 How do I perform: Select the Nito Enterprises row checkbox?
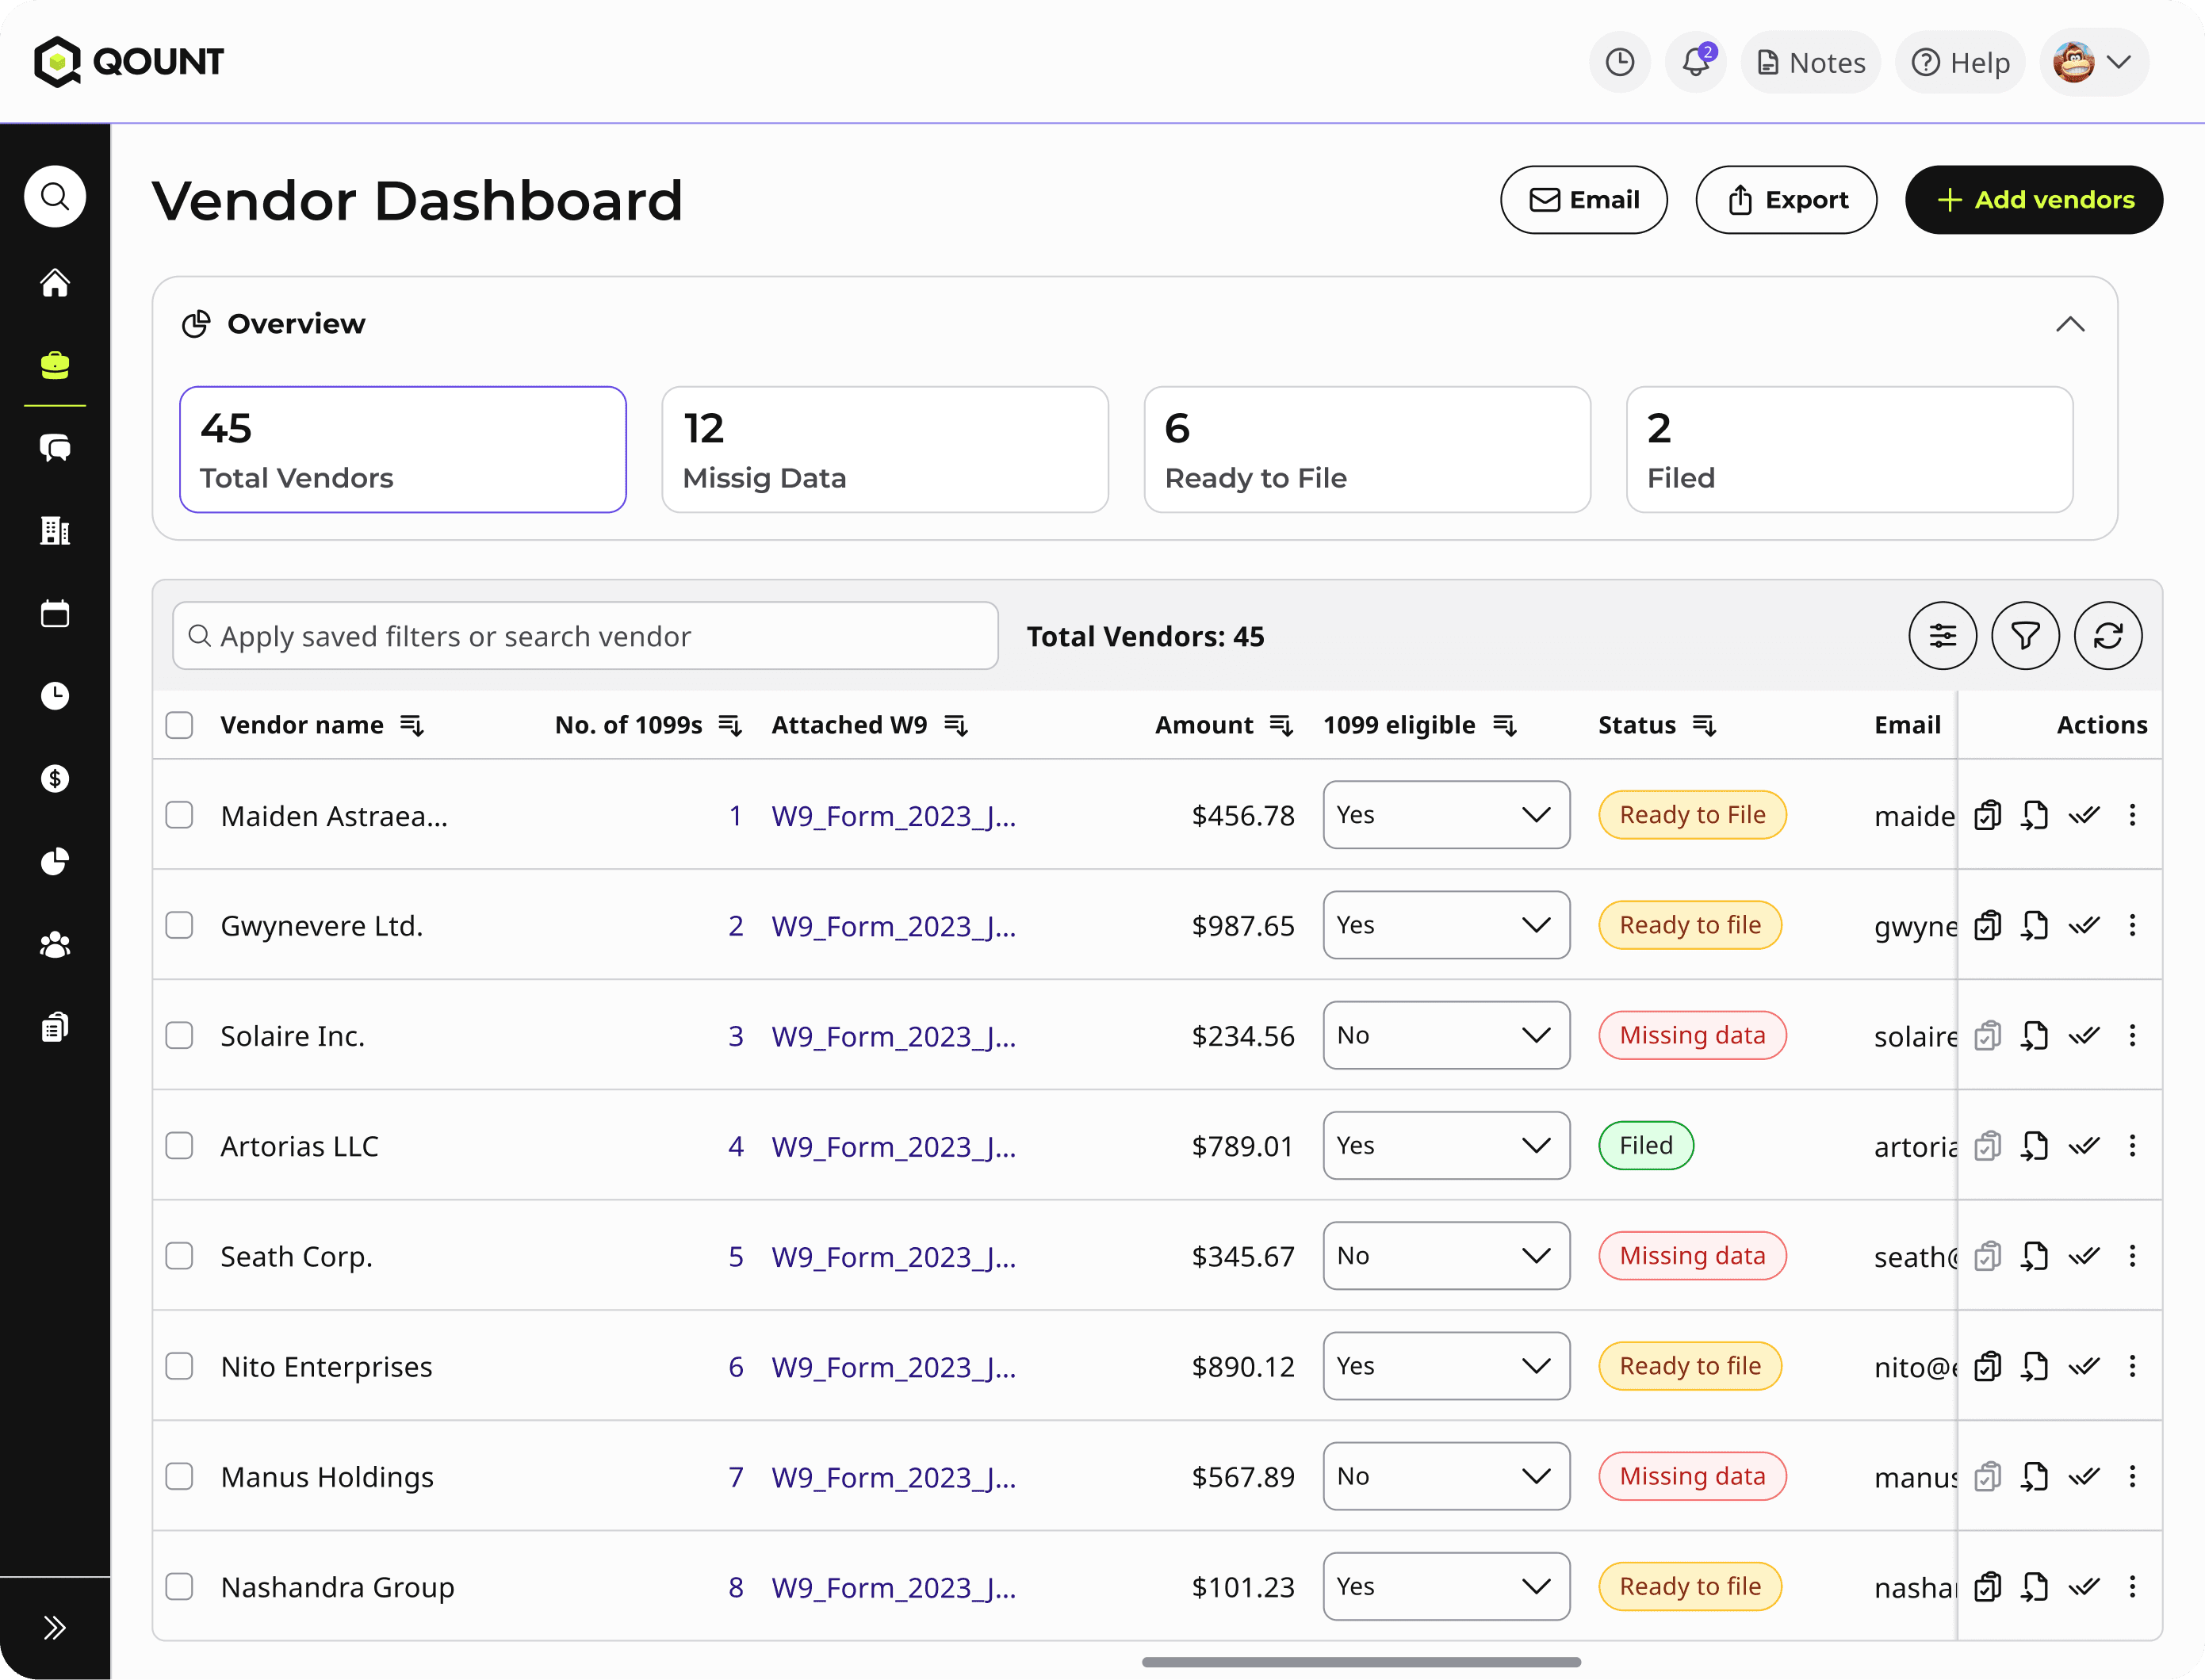pyautogui.click(x=179, y=1366)
